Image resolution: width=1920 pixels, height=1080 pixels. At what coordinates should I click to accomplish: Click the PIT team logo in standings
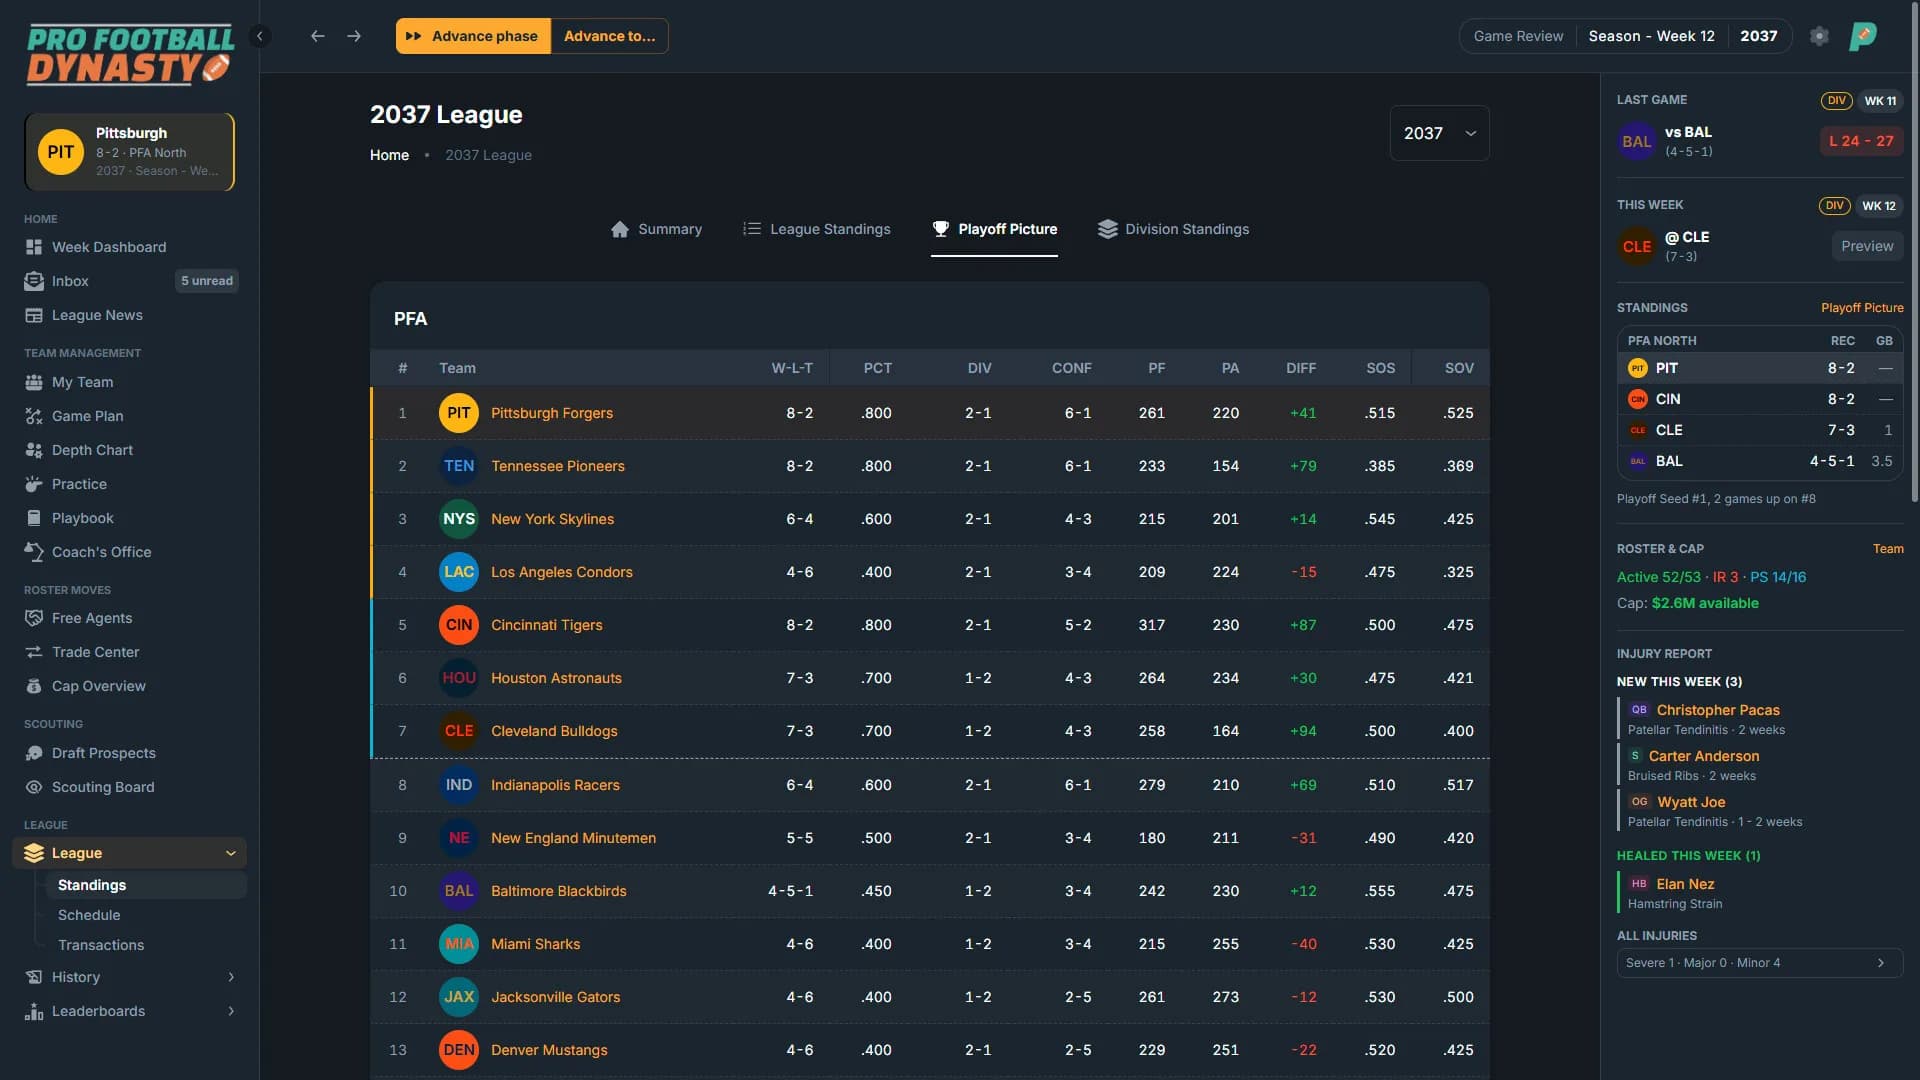pos(459,413)
